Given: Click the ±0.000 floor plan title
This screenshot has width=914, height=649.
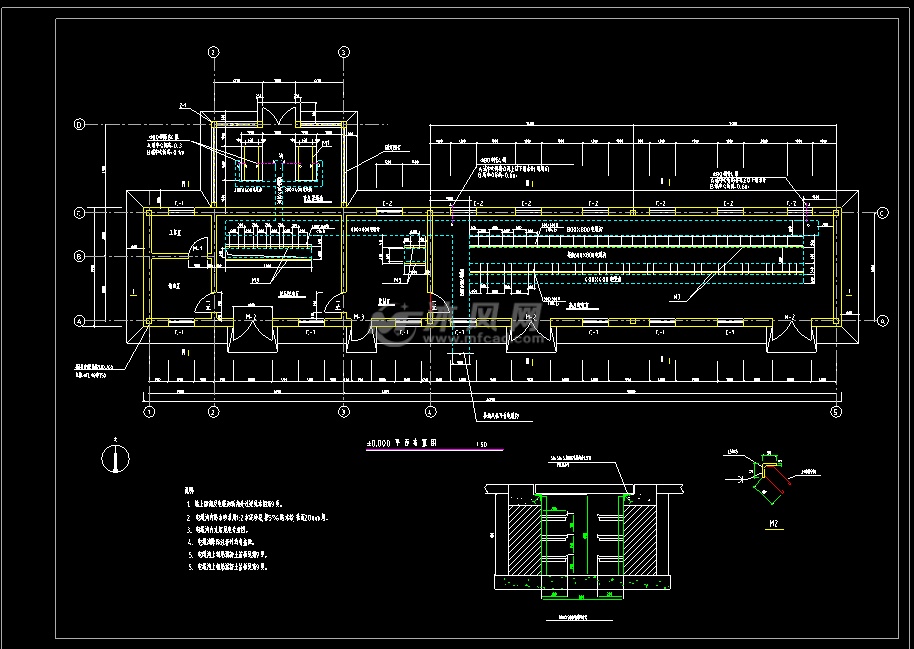Looking at the screenshot, I should click(399, 446).
